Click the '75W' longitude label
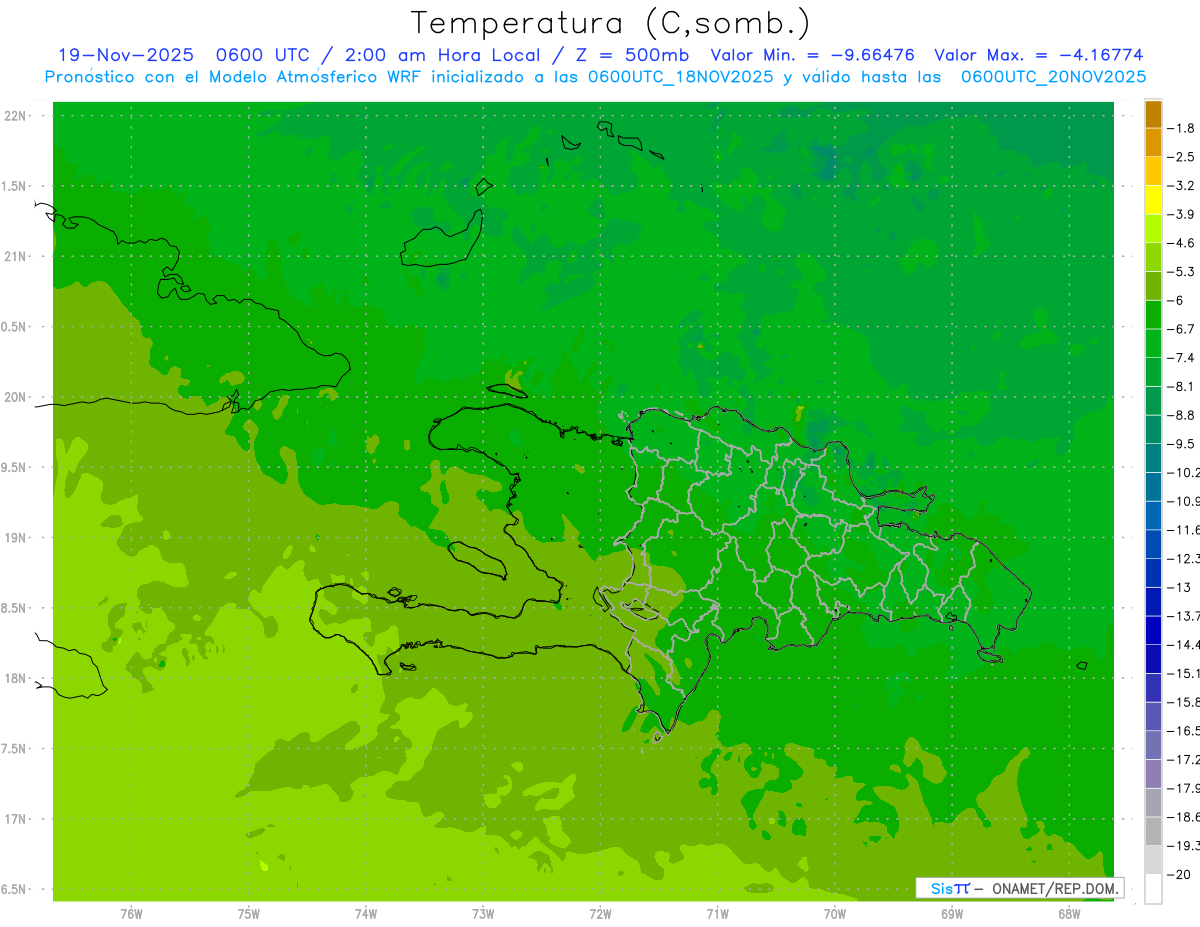The image size is (1200, 927). (249, 913)
